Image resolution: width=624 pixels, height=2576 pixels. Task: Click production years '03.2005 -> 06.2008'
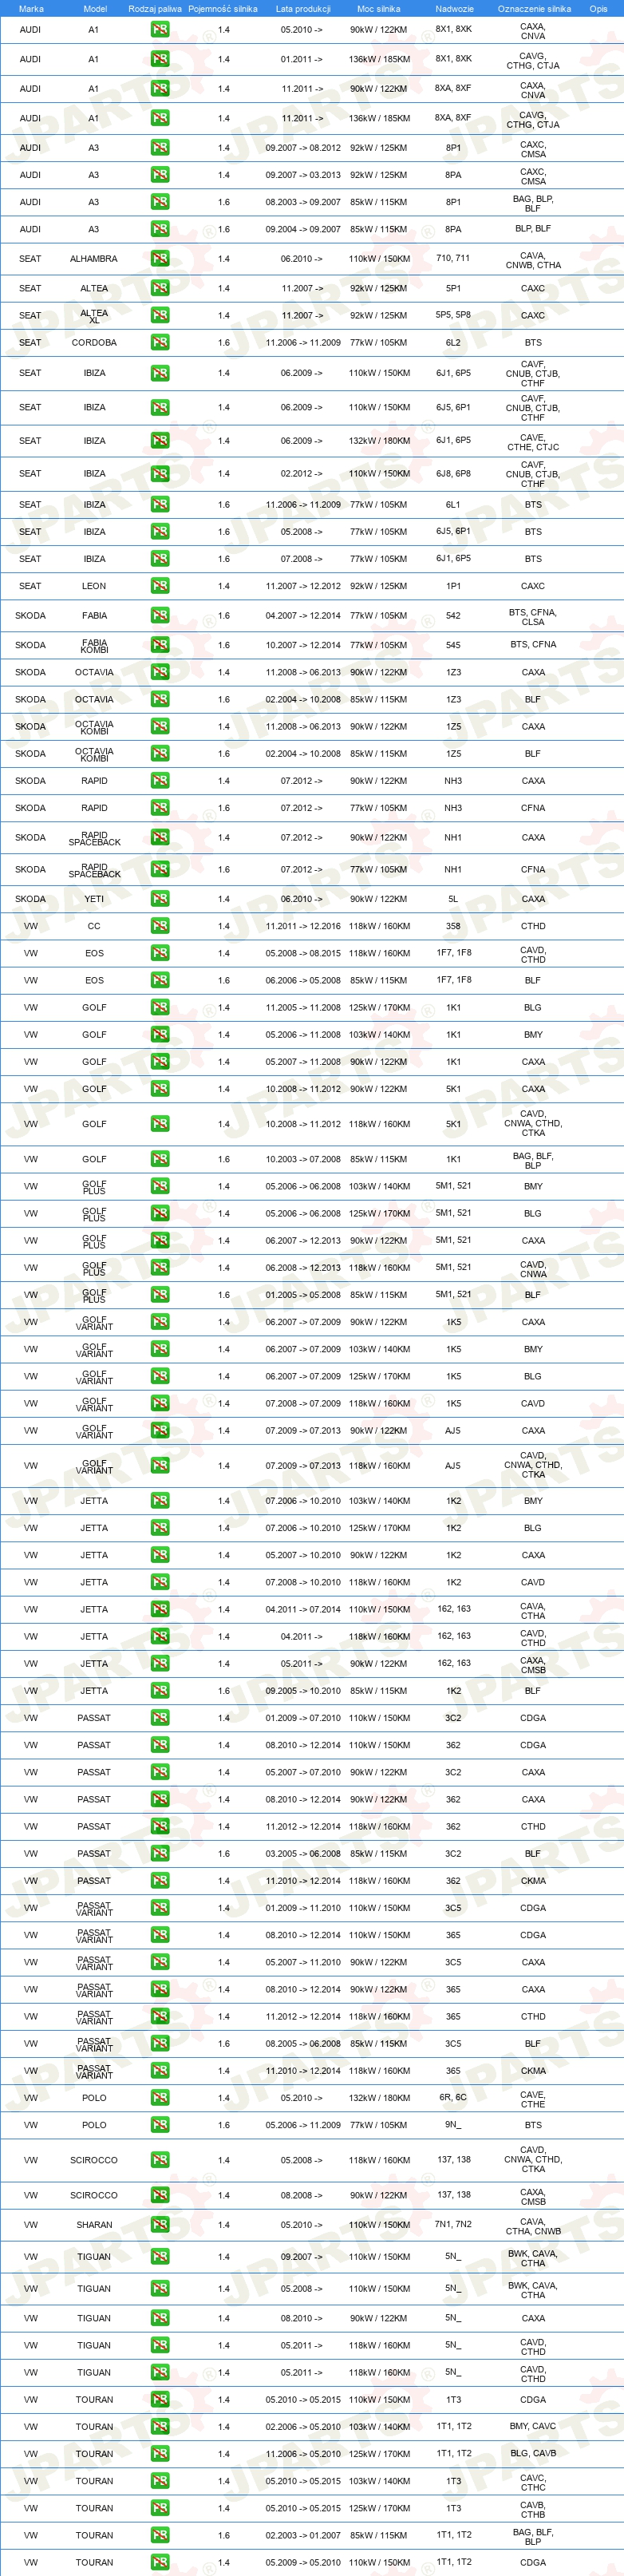[x=303, y=1854]
